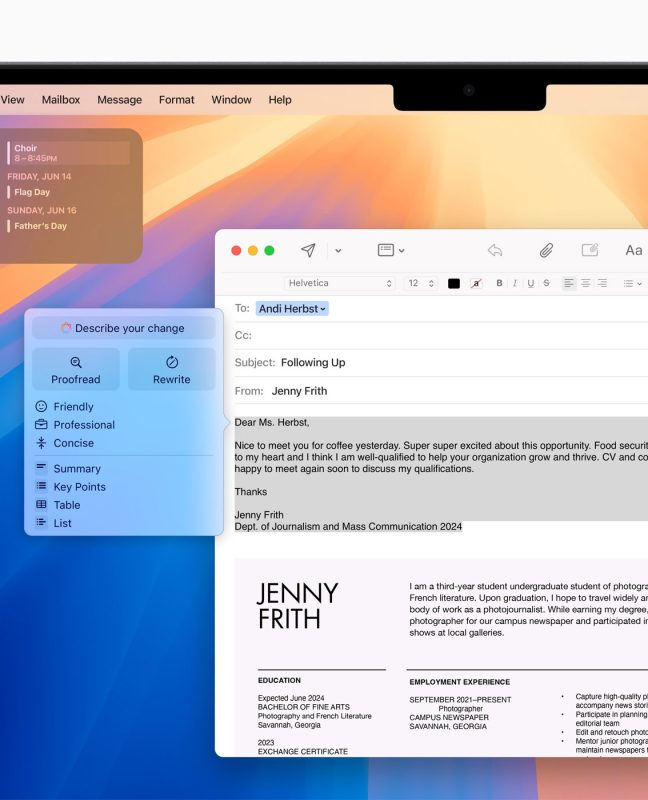
Task: Toggle strikethrough formatting
Action: 546,283
